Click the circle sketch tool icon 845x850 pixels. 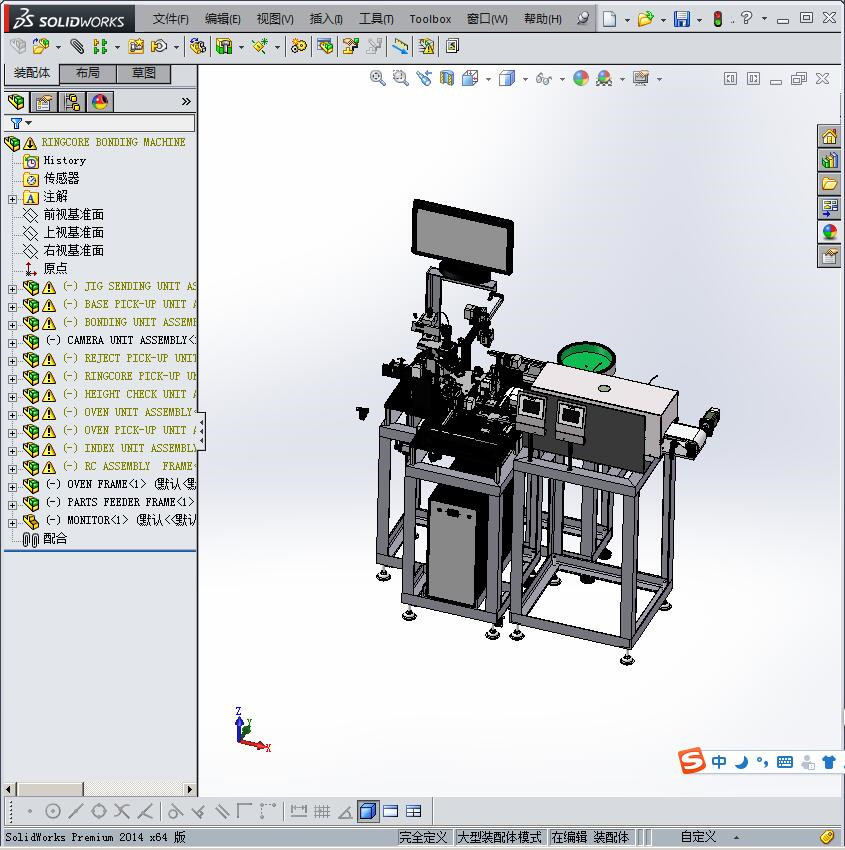tap(53, 811)
